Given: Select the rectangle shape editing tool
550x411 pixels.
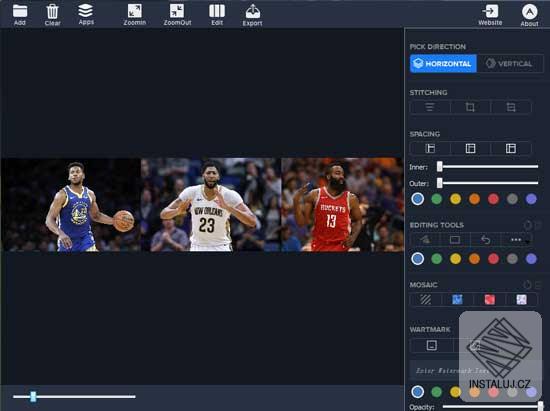Looking at the screenshot, I should click(455, 240).
